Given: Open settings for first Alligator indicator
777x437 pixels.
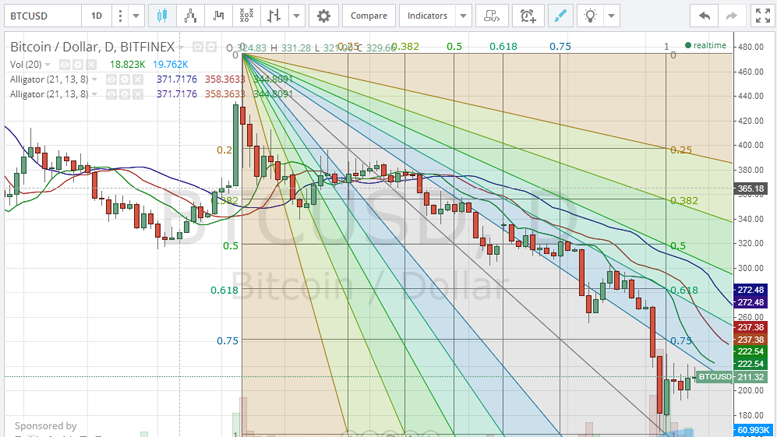Looking at the screenshot, I should [125, 79].
